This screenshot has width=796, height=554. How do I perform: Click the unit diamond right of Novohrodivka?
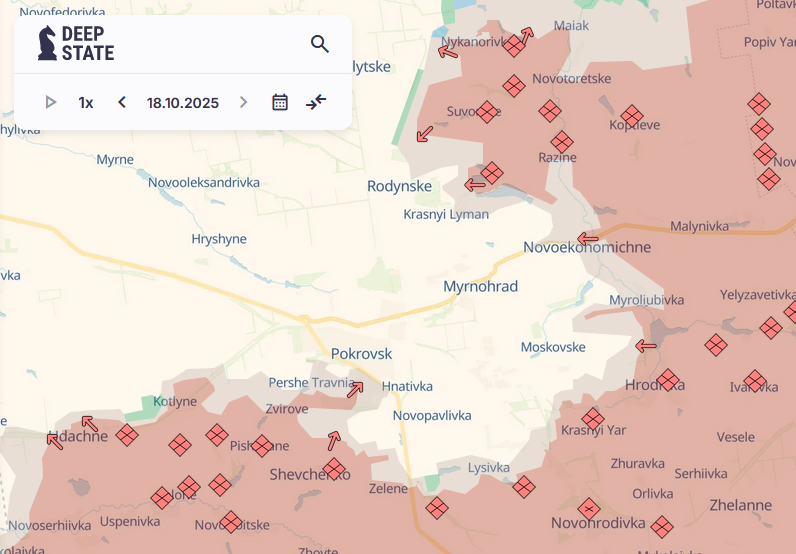[662, 527]
